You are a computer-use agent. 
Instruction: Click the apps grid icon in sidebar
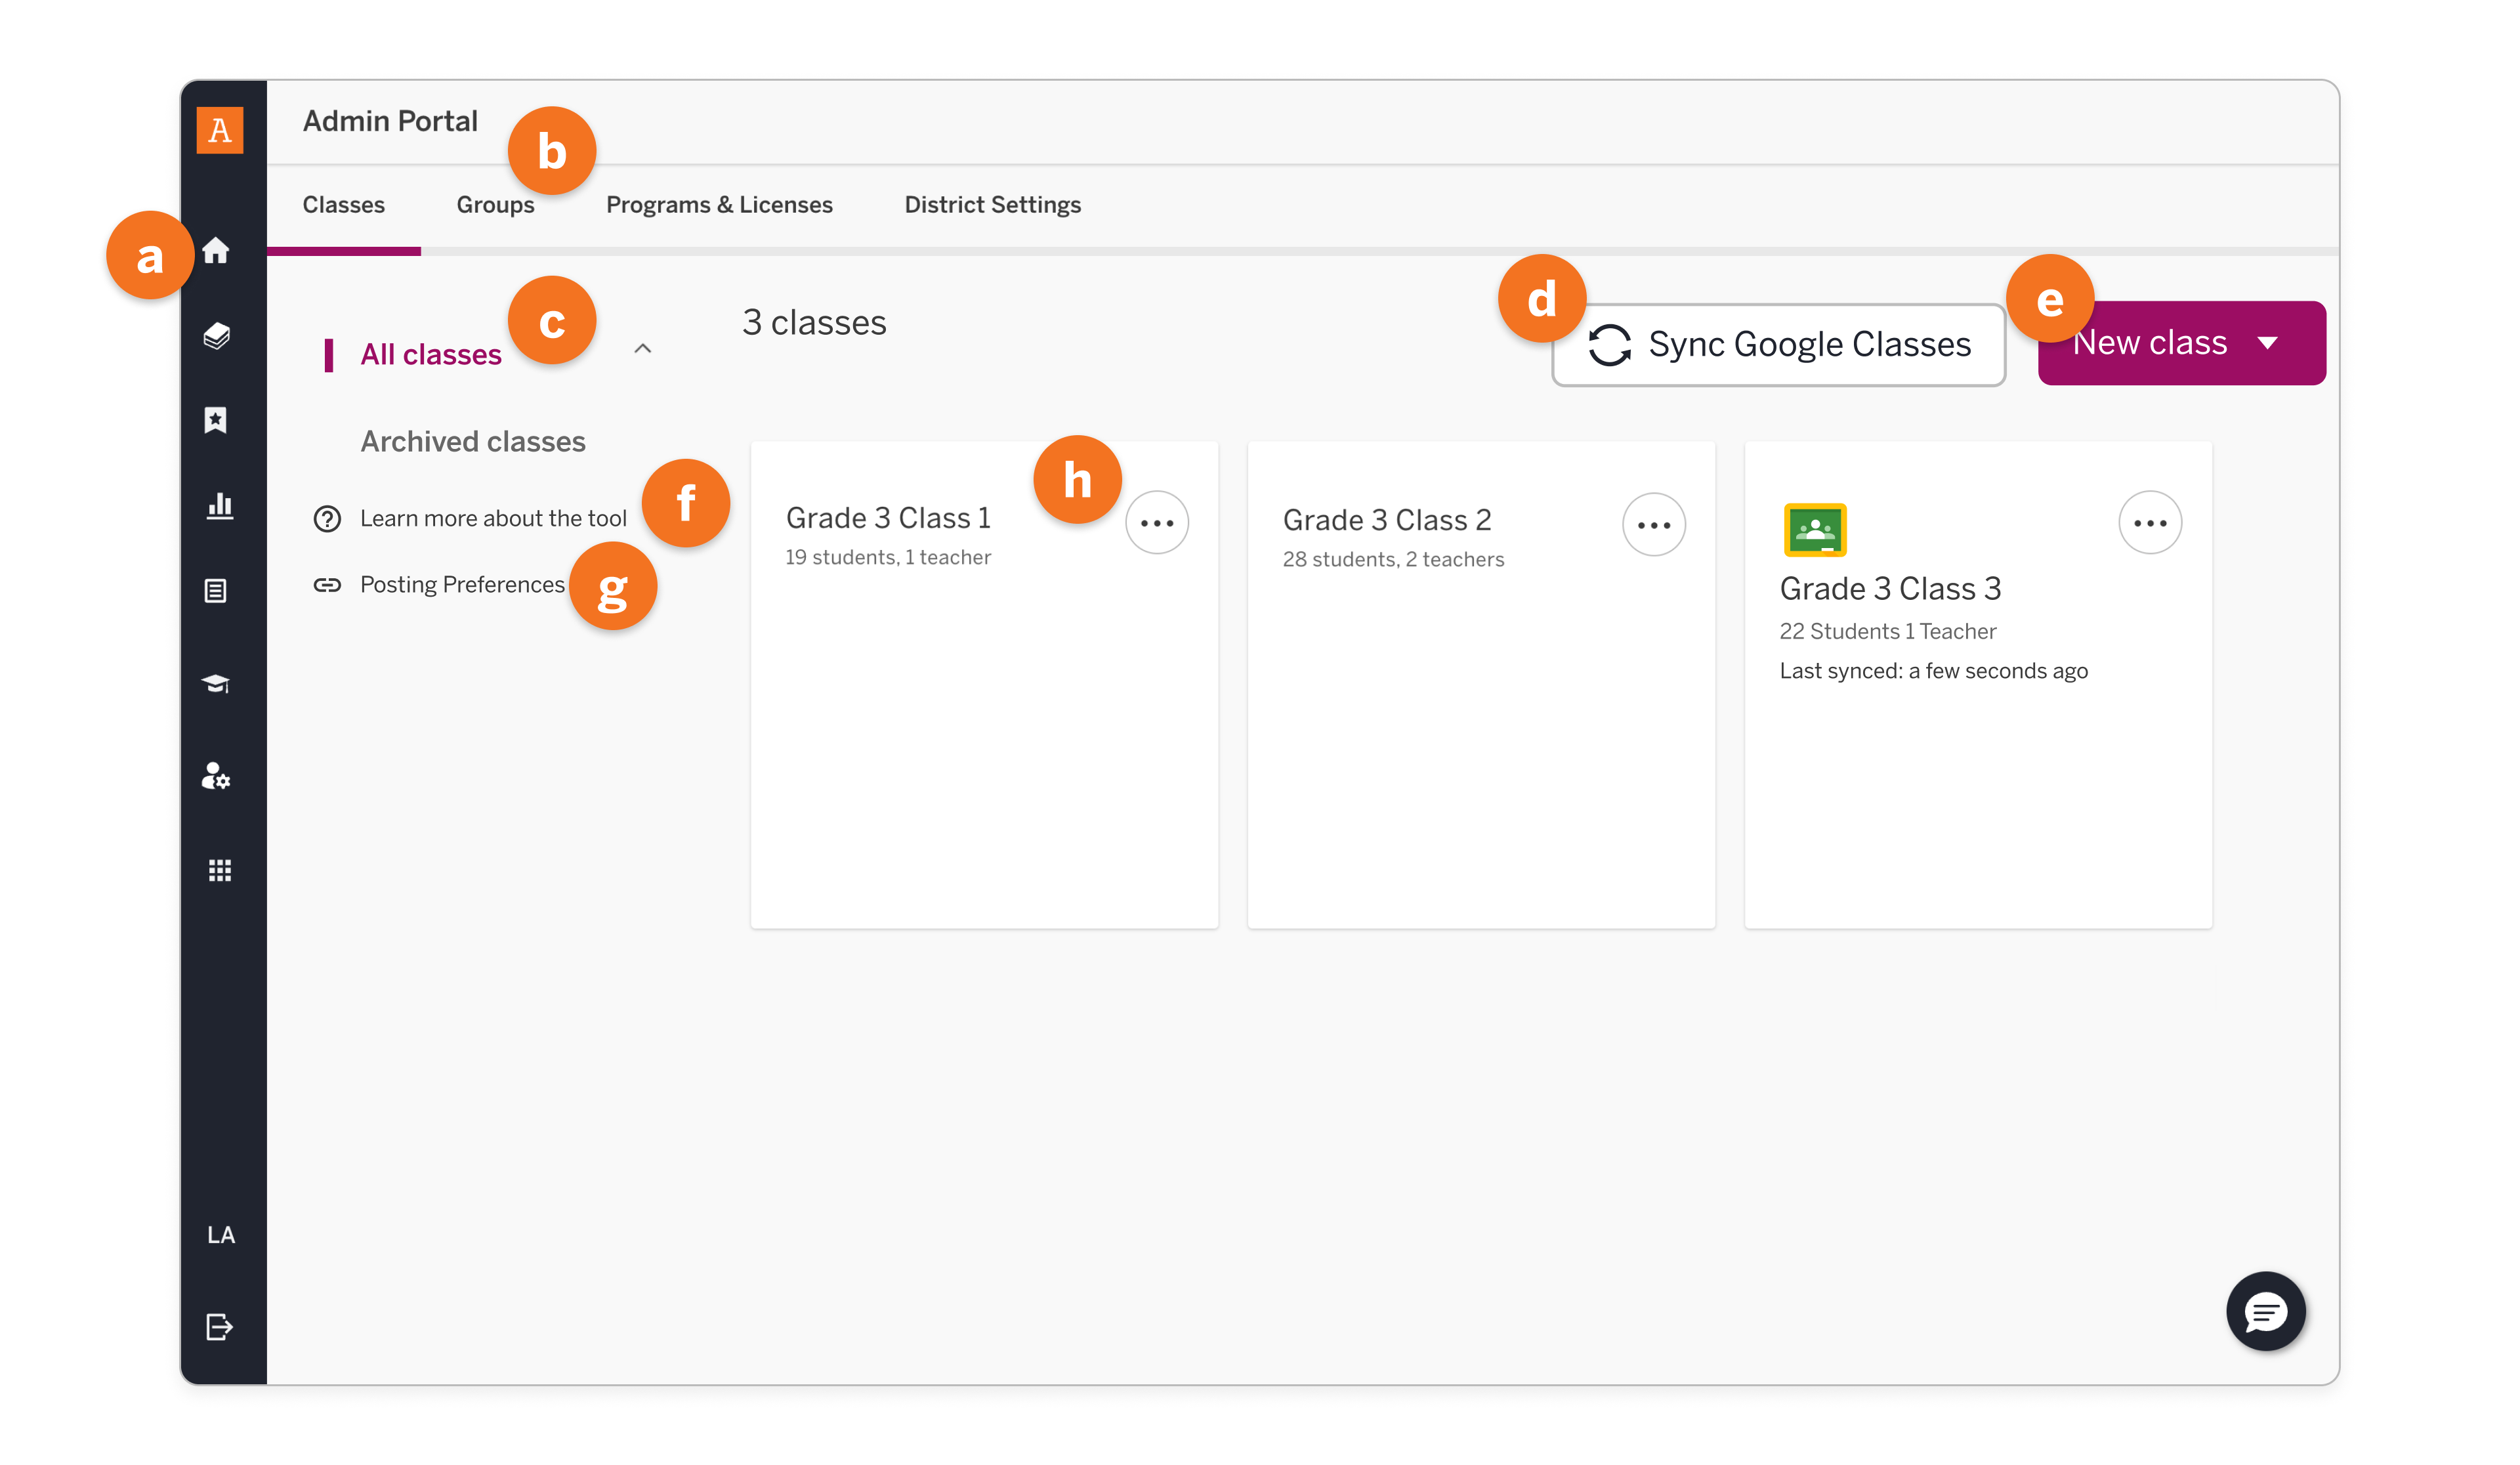220,869
